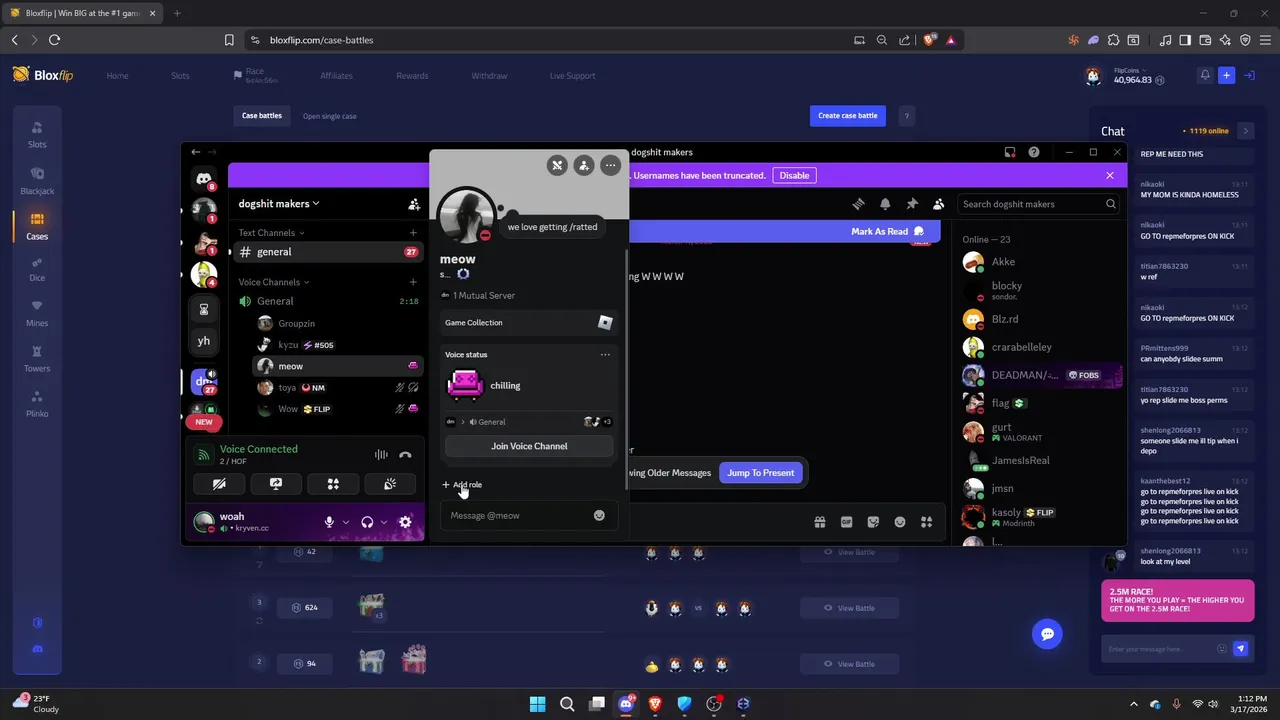1280x720 pixels.
Task: Click Join Voice Channel button
Action: tap(529, 446)
